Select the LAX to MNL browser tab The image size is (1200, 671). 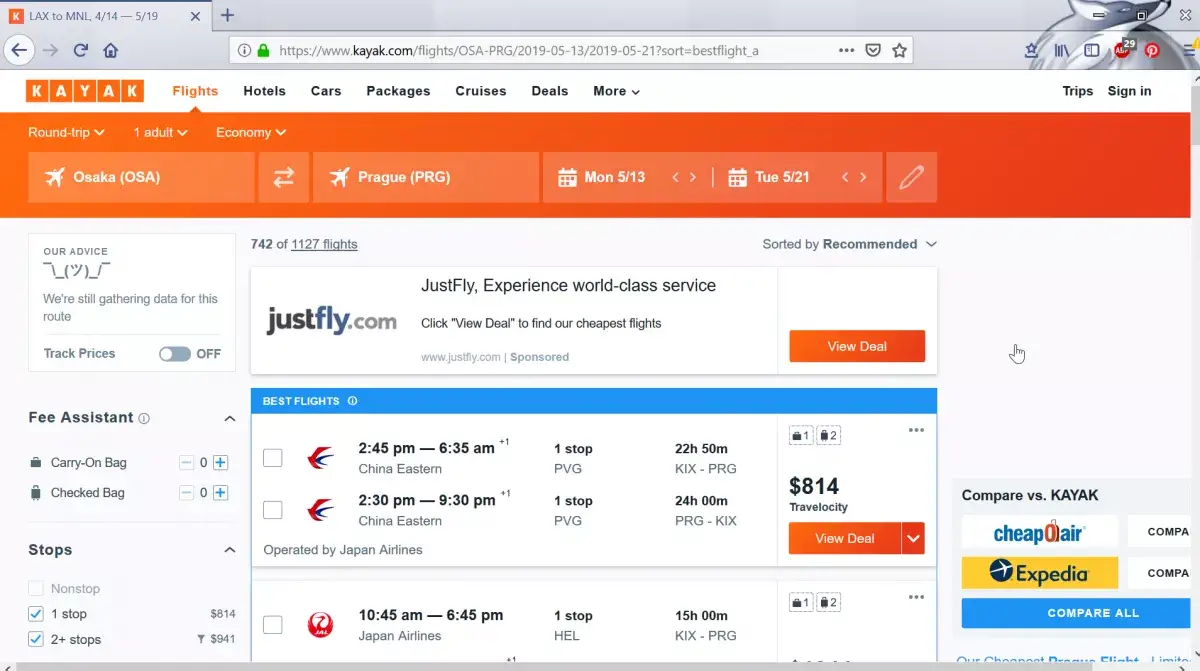point(106,15)
